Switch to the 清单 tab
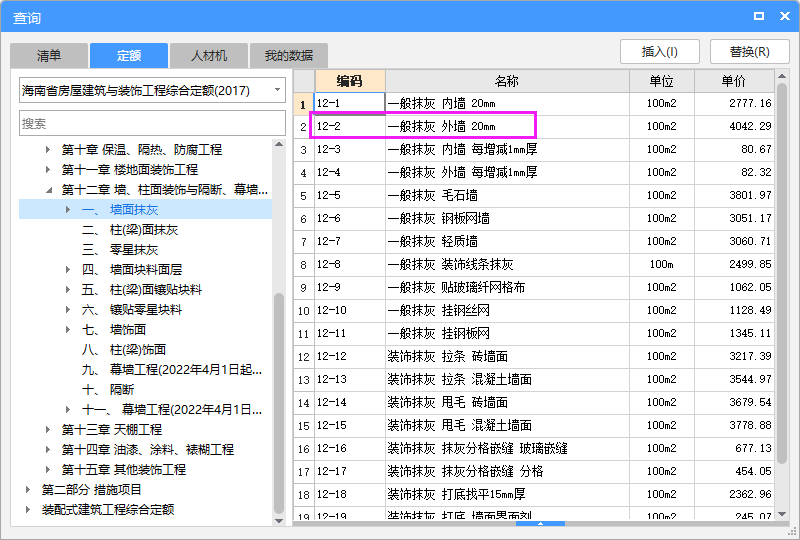 (x=49, y=55)
